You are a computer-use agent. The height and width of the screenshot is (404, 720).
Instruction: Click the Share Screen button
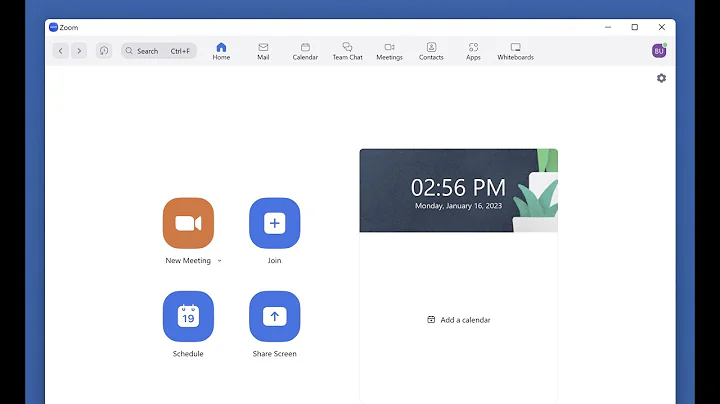[x=275, y=316]
